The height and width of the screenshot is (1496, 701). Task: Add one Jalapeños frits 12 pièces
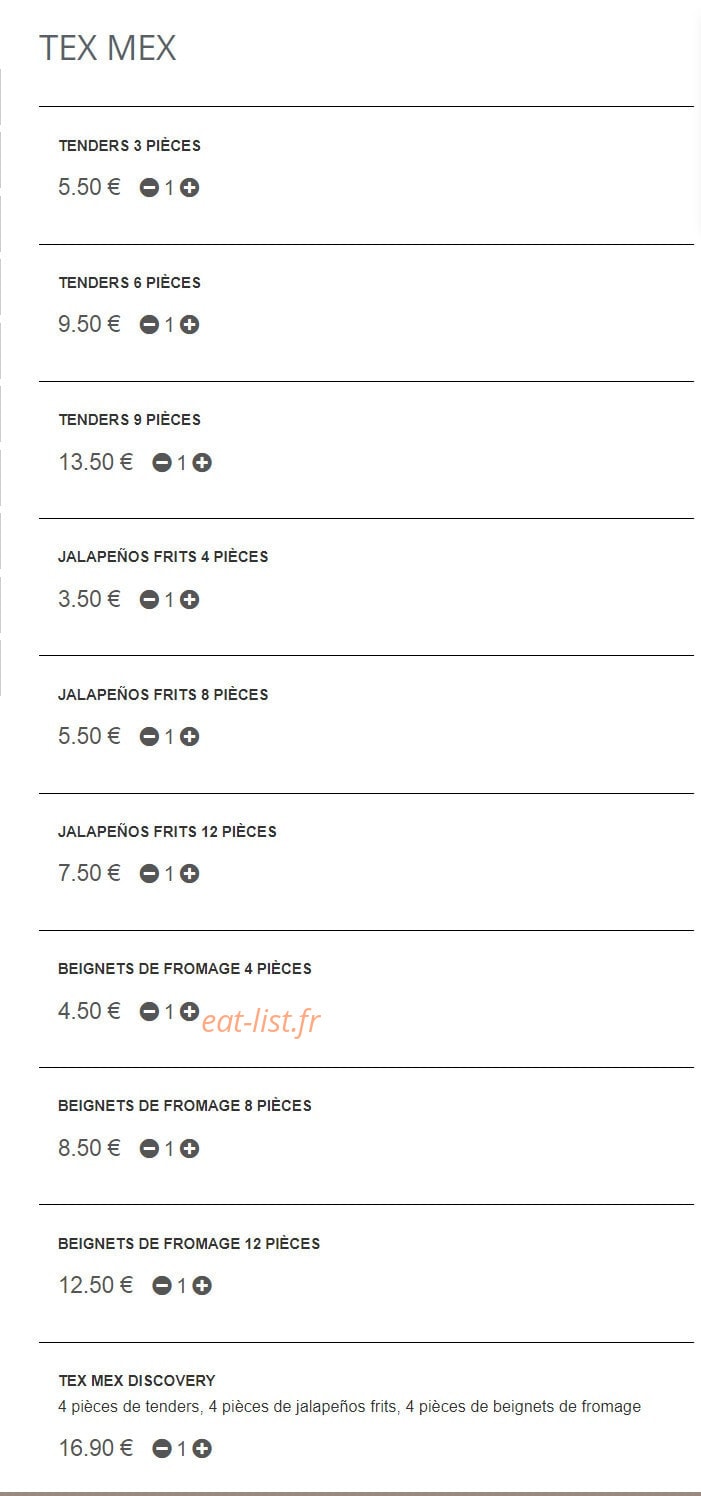(189, 874)
